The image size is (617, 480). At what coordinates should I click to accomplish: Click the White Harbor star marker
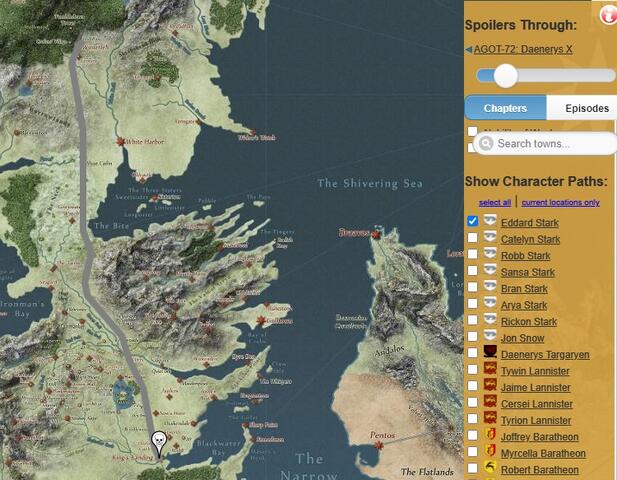point(120,142)
